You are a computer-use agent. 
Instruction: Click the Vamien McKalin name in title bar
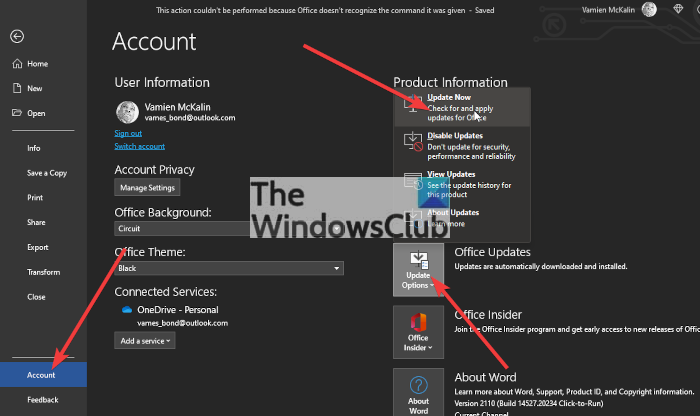tap(608, 10)
